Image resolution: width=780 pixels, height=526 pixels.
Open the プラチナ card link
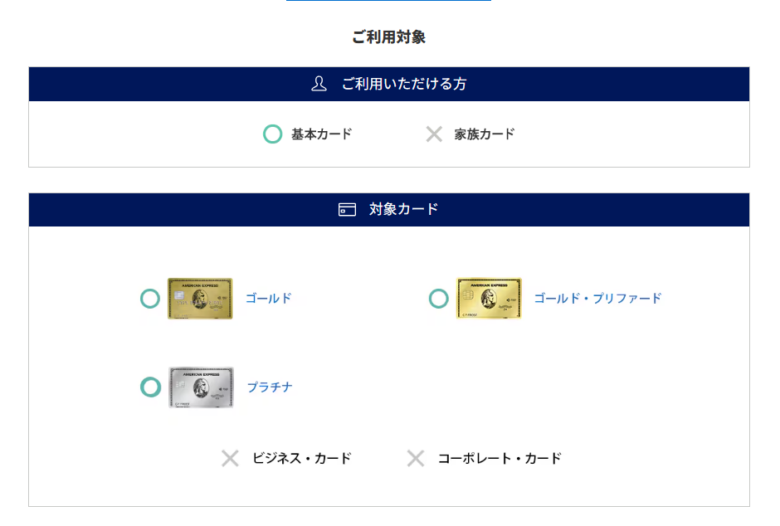pyautogui.click(x=270, y=387)
